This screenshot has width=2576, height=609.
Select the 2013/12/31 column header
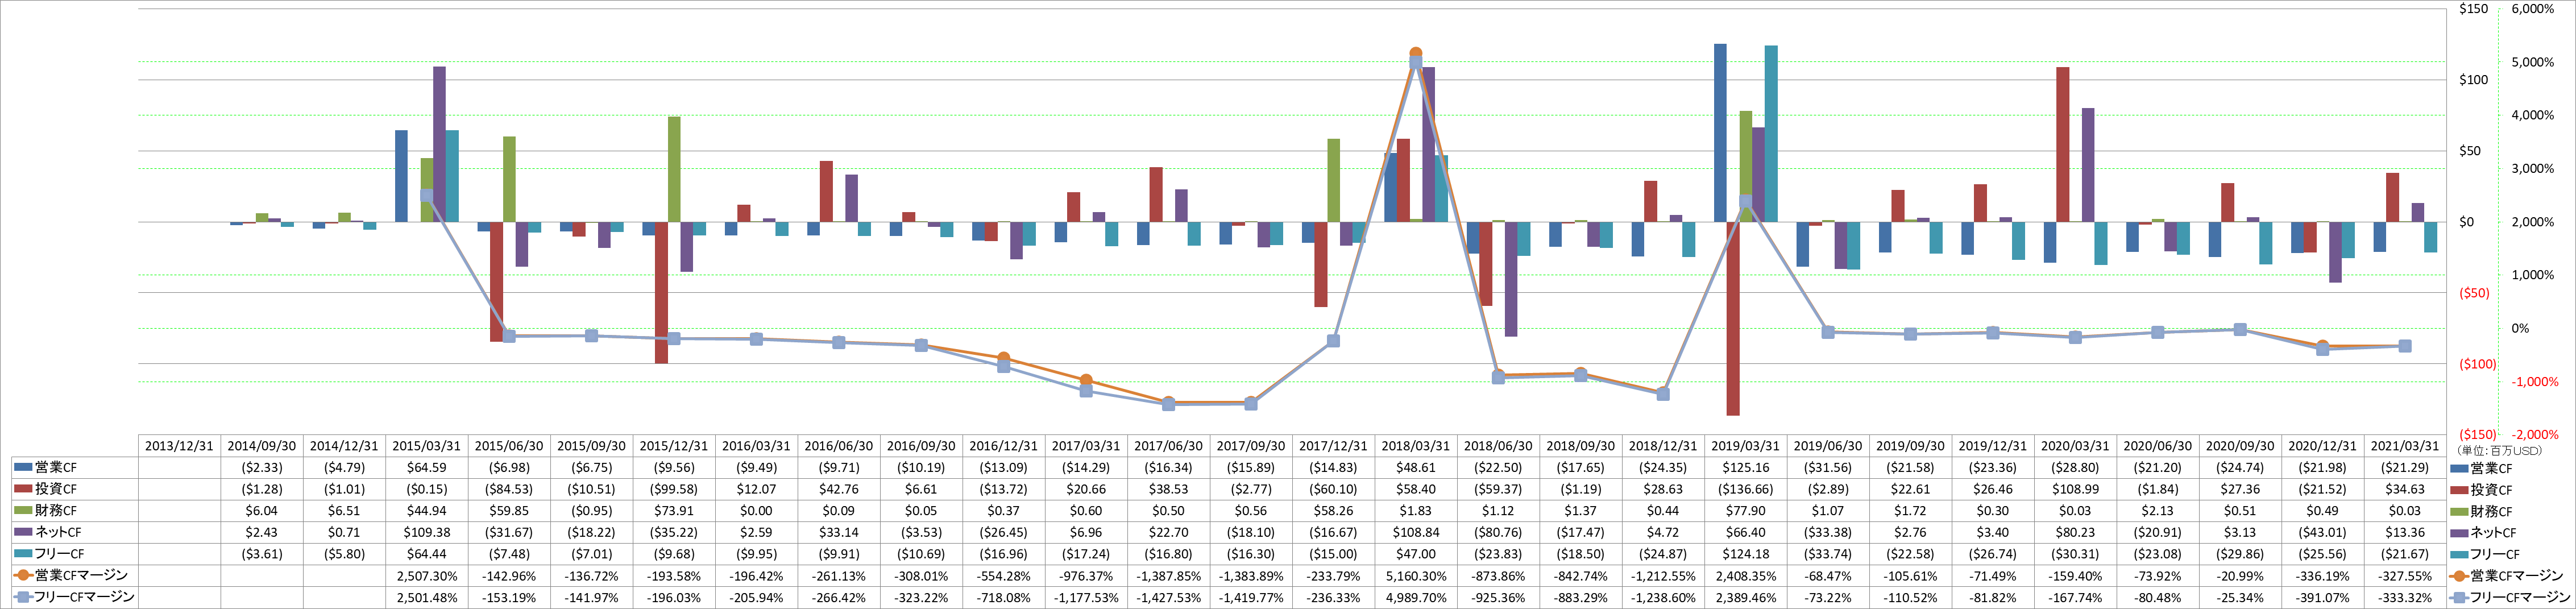179,446
